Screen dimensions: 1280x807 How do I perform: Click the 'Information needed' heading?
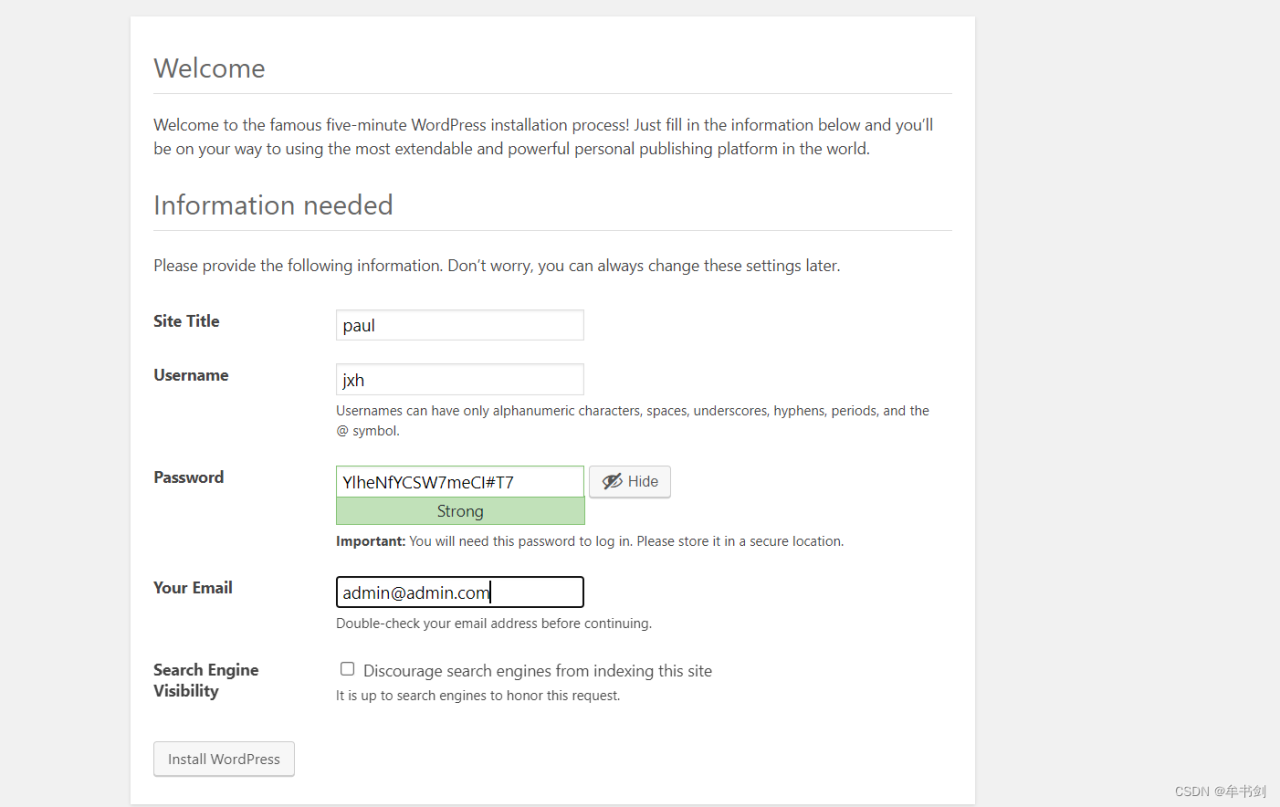coord(273,205)
